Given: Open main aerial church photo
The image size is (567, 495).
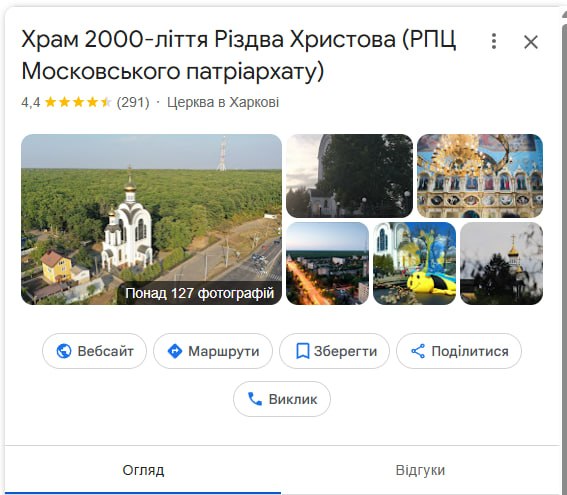Looking at the screenshot, I should click(x=152, y=219).
